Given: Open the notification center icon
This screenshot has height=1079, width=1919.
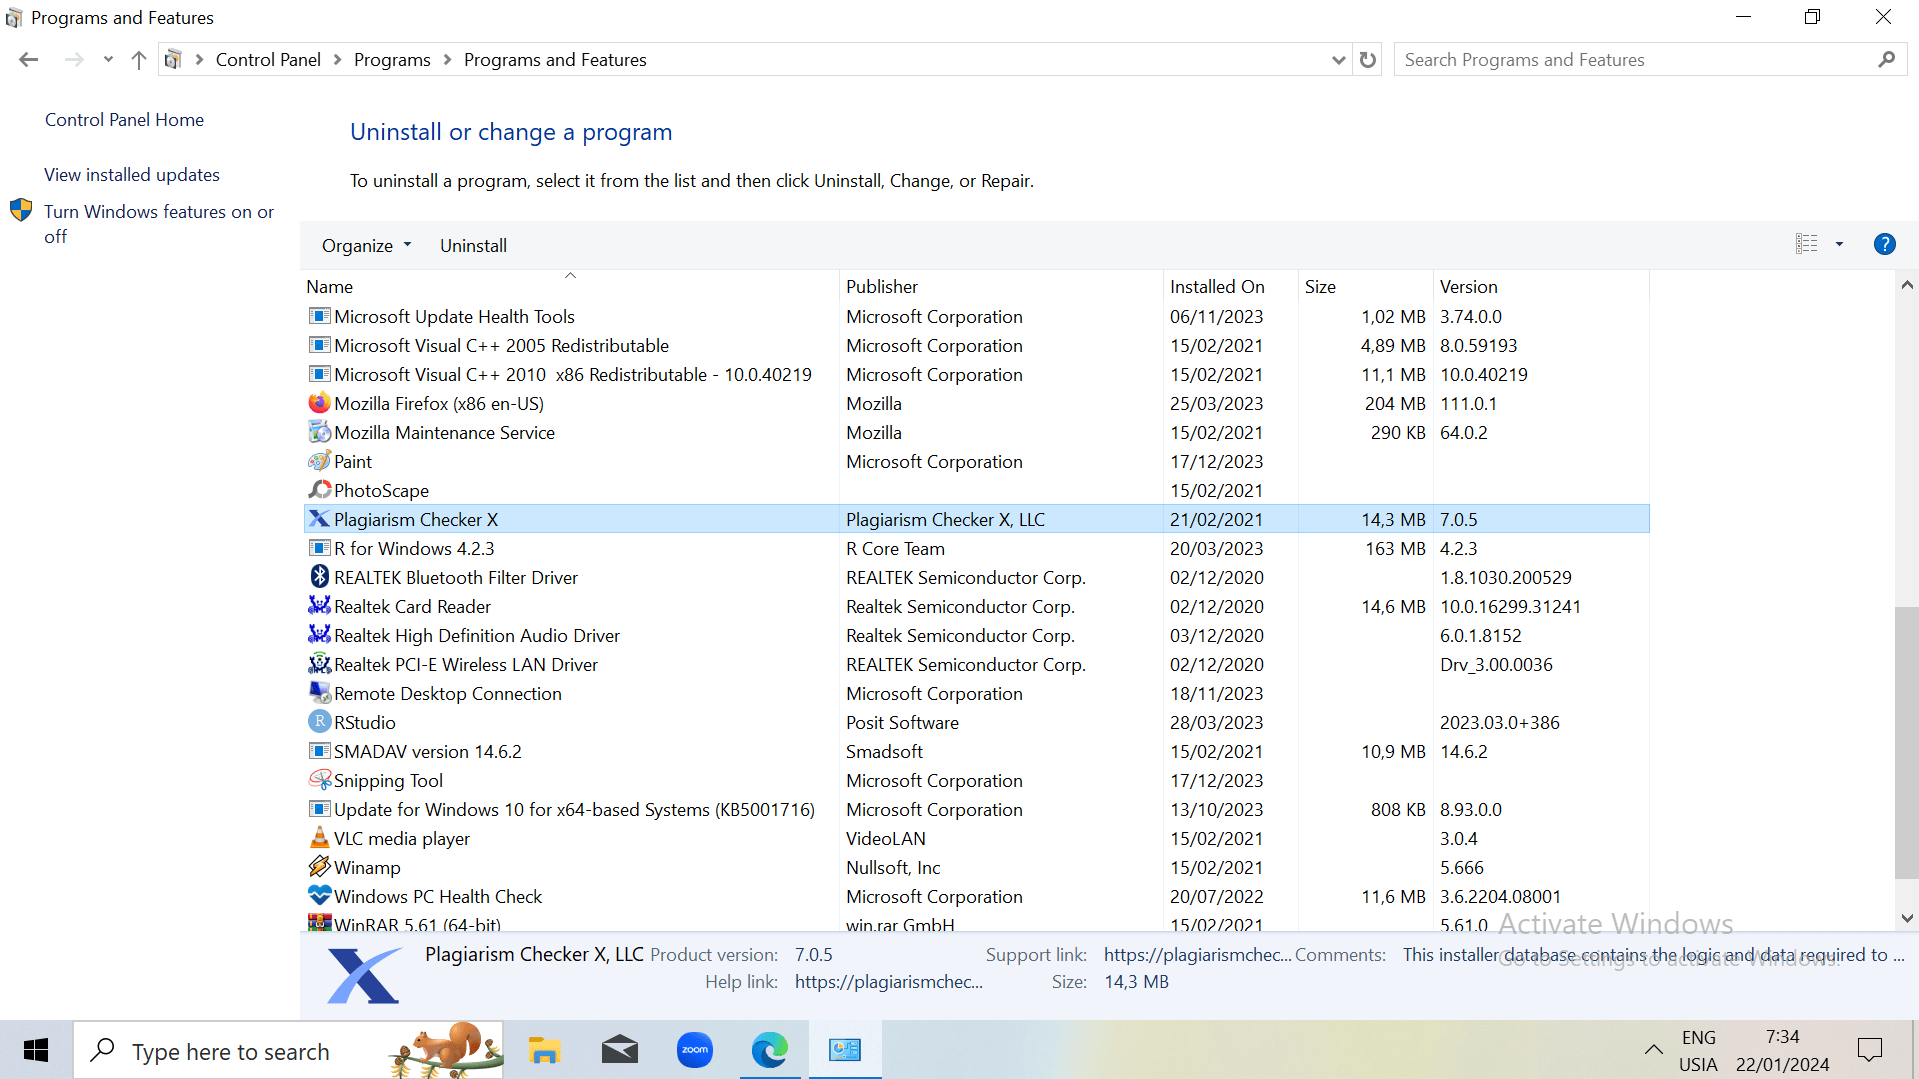Looking at the screenshot, I should [x=1869, y=1050].
